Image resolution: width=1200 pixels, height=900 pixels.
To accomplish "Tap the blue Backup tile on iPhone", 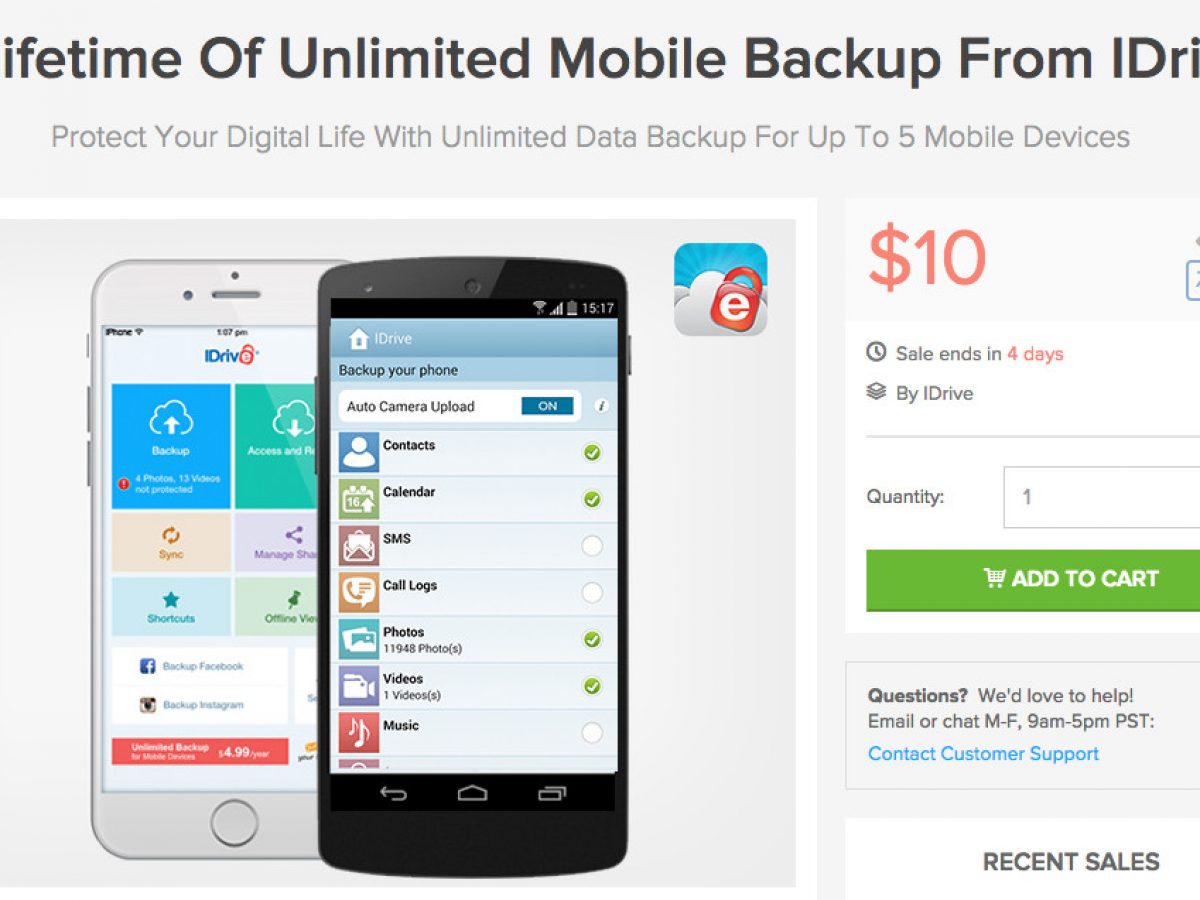I will (171, 444).
